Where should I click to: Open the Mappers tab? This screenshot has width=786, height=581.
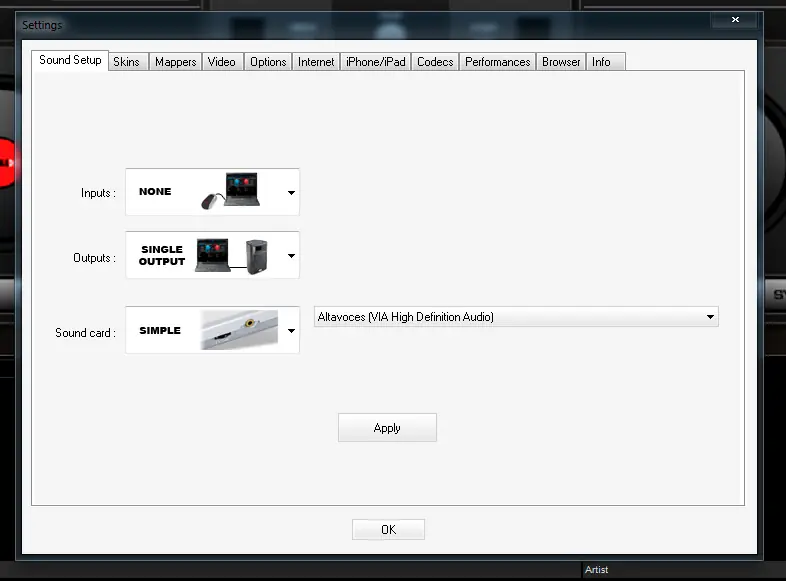[175, 62]
